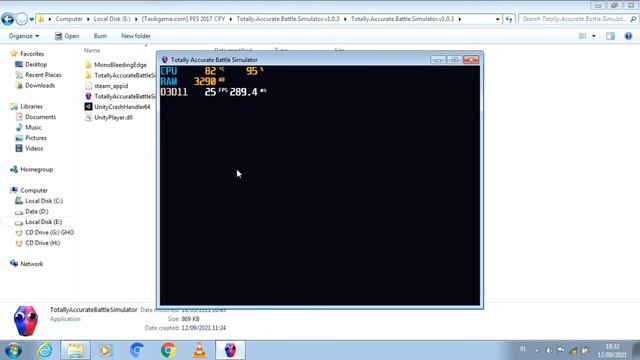Launch Google Chrome from the taskbar

click(168, 350)
